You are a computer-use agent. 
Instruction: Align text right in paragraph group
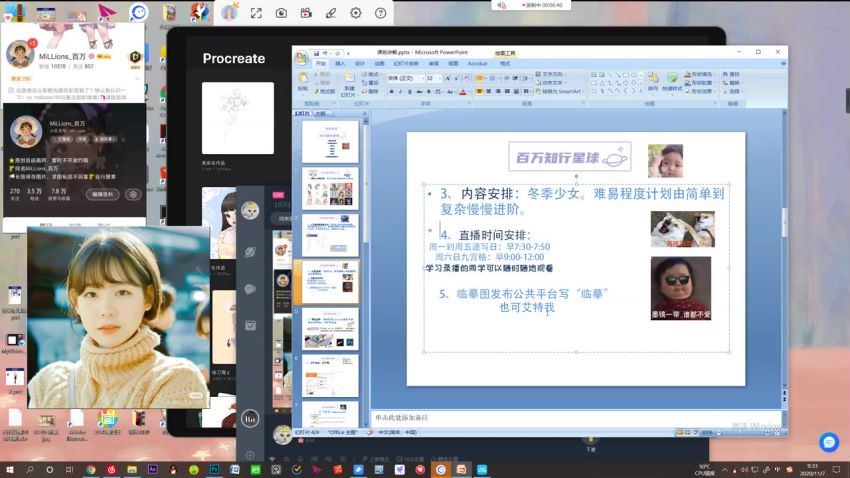pos(498,92)
